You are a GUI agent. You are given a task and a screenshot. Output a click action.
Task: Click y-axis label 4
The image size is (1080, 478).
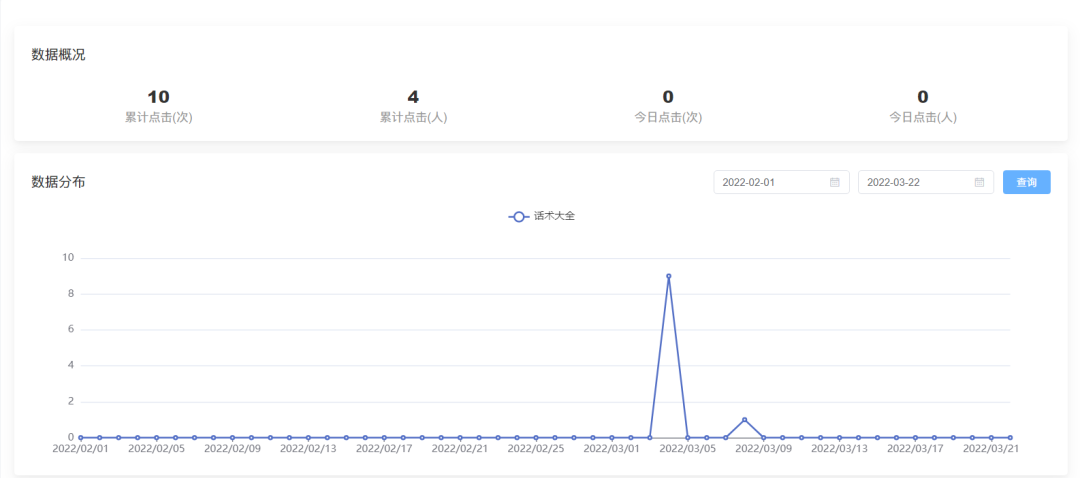71,366
